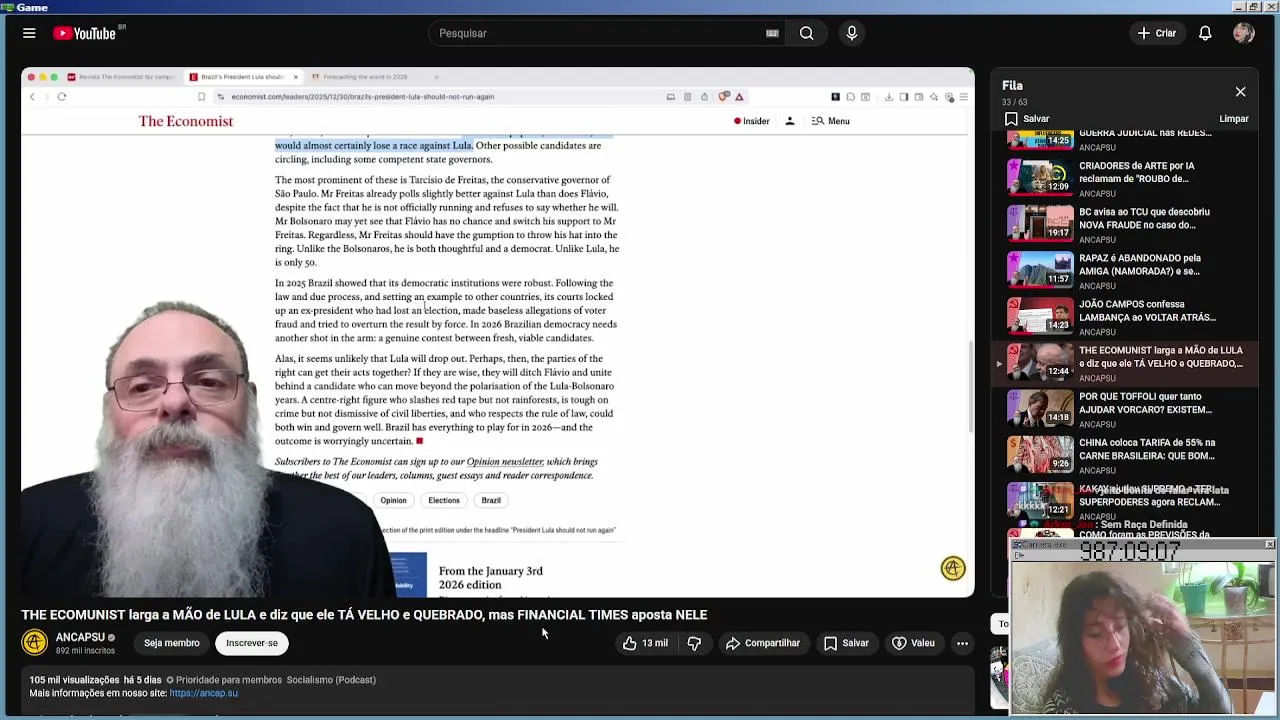Close the Fila queue panel
Image resolution: width=1280 pixels, height=720 pixels.
1240,92
